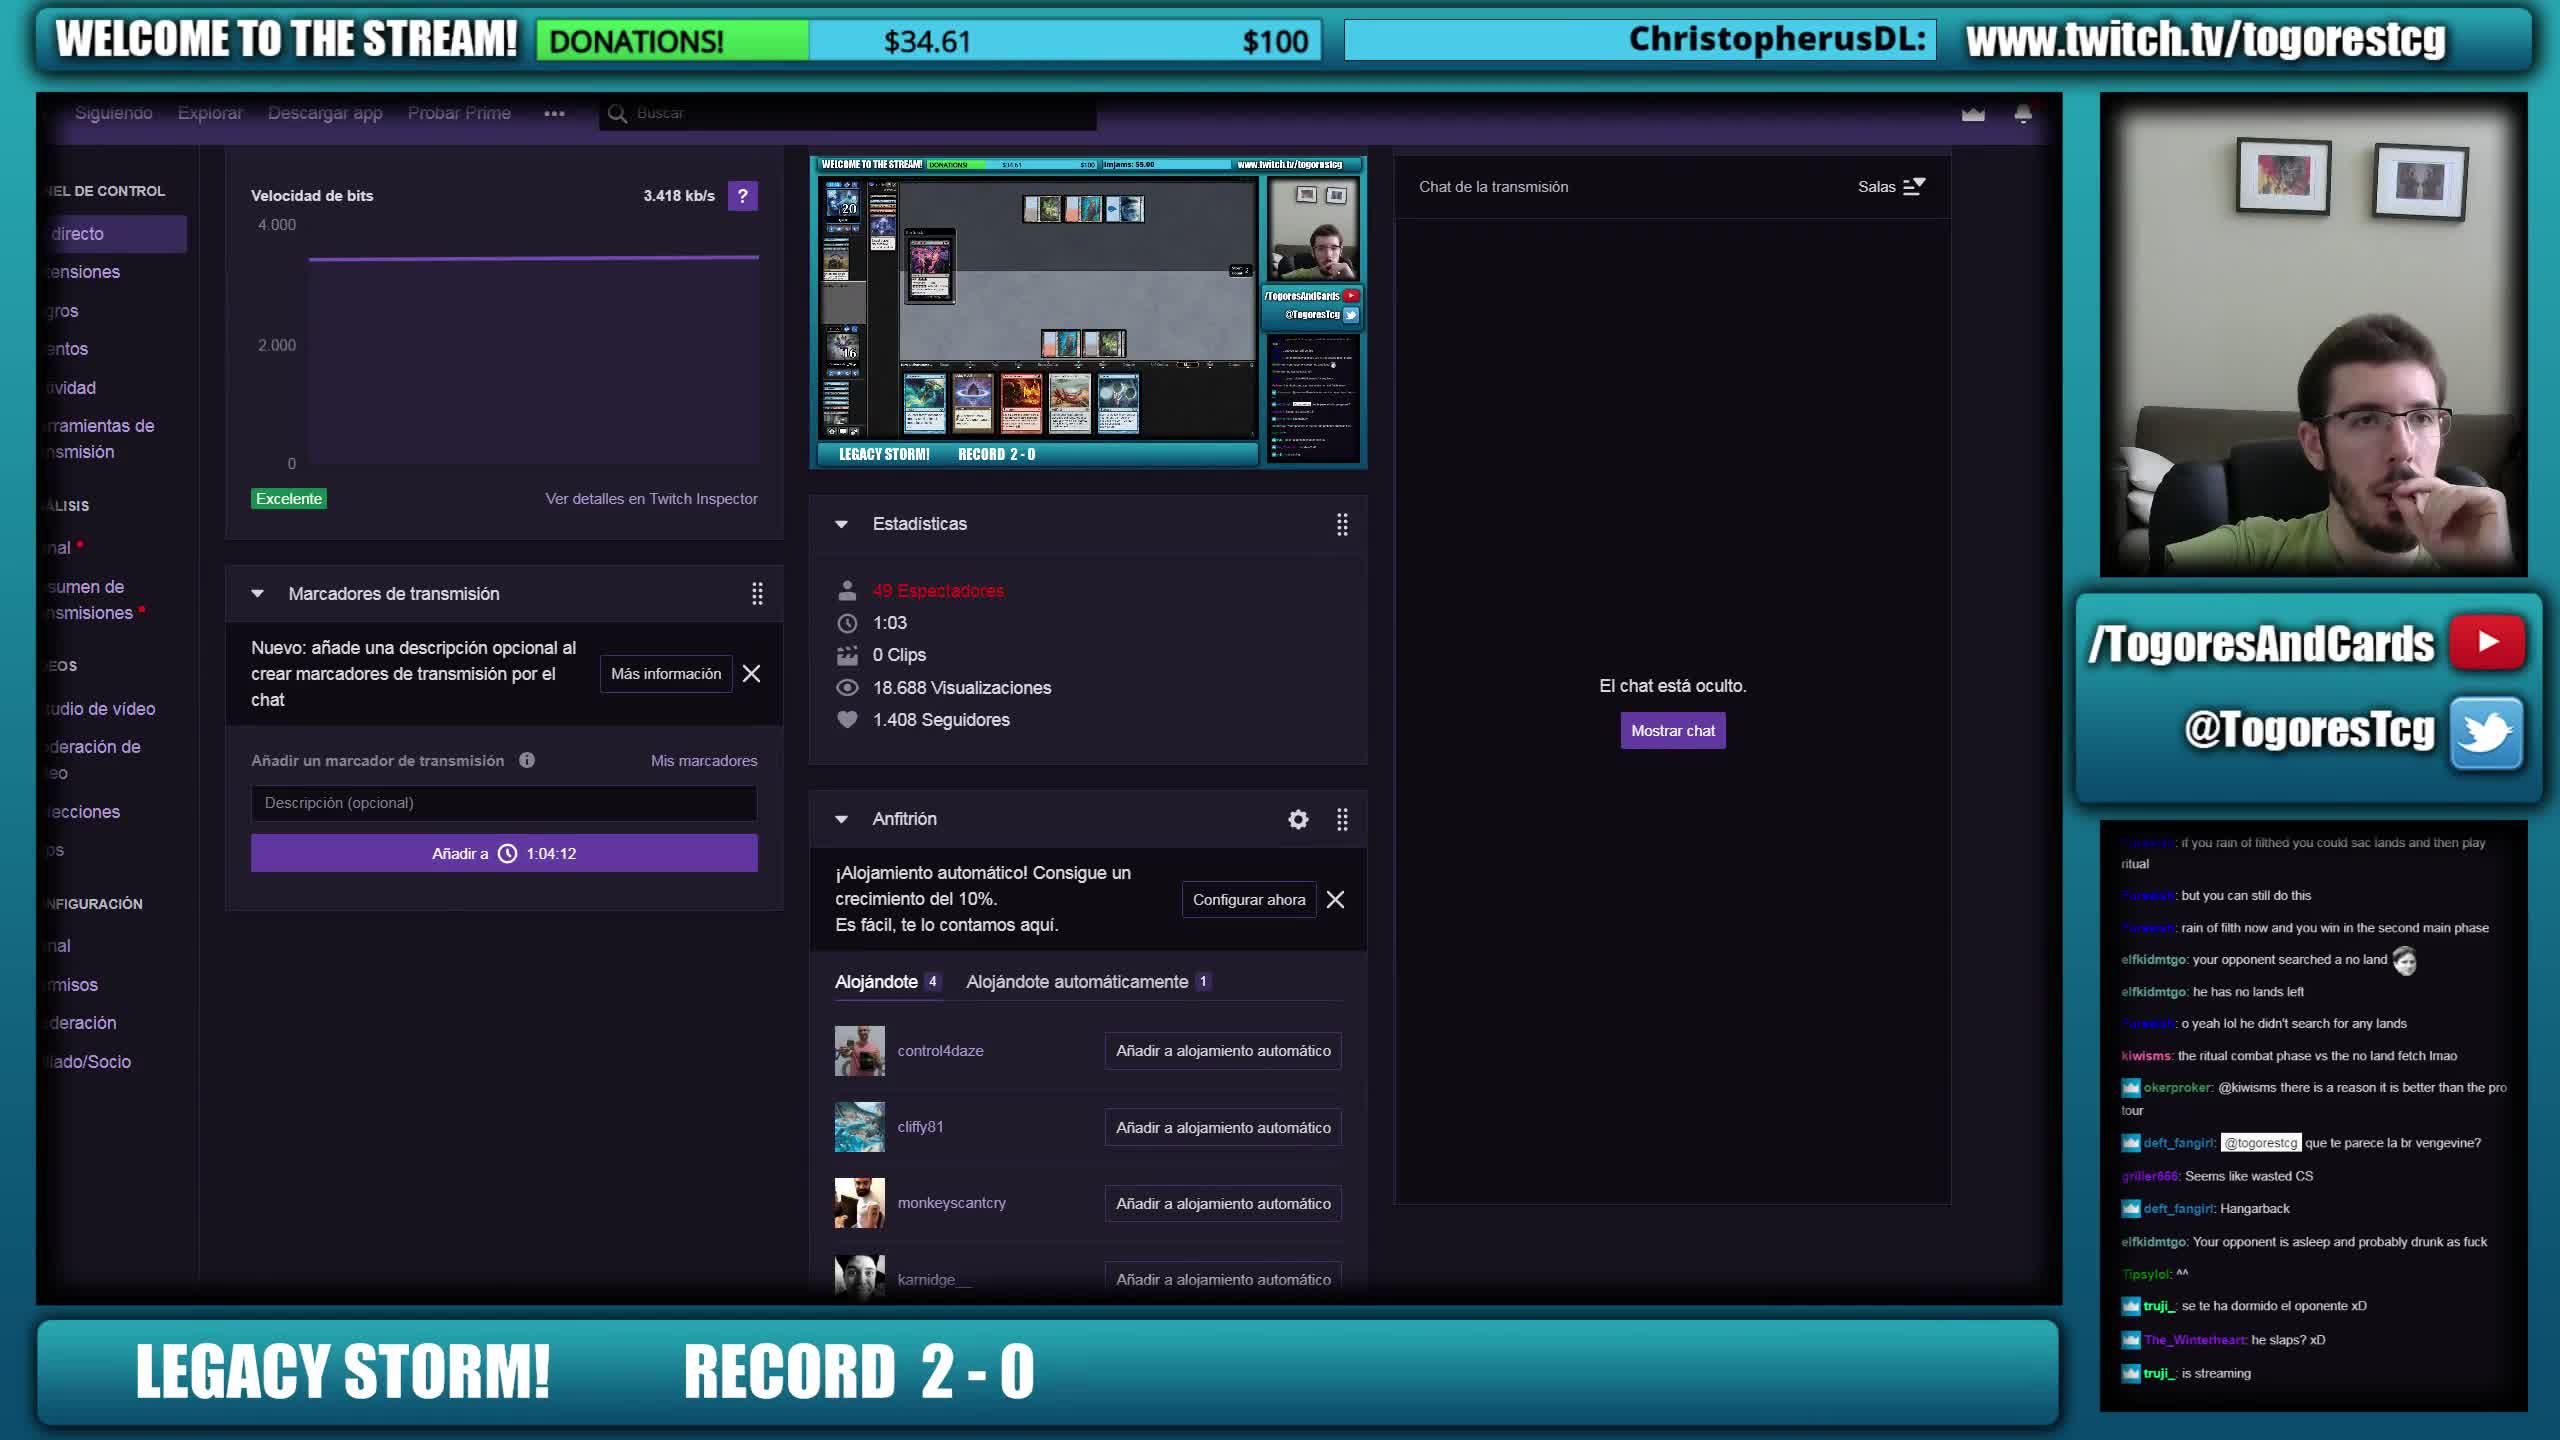The height and width of the screenshot is (1440, 2560).
Task: Select the directo sidebar item
Action: [x=112, y=234]
